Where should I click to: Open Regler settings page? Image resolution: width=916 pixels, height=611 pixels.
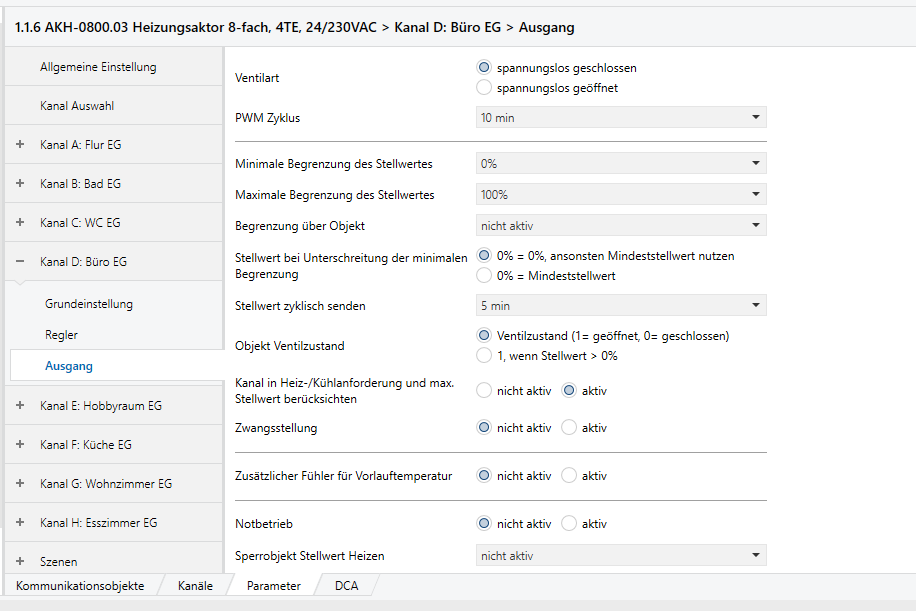coord(61,335)
